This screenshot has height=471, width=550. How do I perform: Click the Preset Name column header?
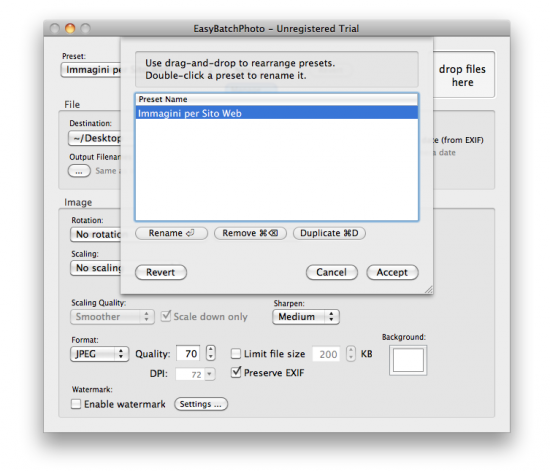point(277,99)
